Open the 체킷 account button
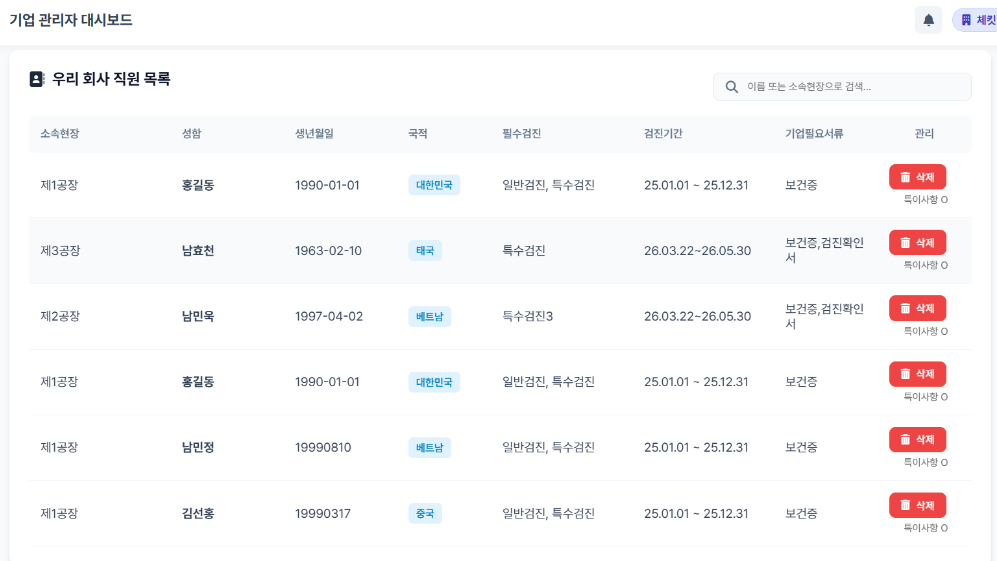The height and width of the screenshot is (561, 997). (976, 20)
